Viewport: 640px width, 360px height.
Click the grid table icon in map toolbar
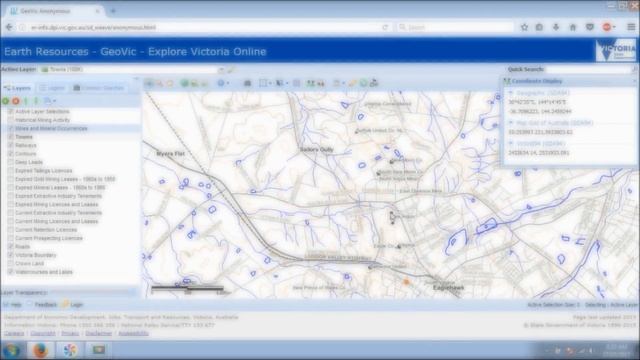[297, 83]
